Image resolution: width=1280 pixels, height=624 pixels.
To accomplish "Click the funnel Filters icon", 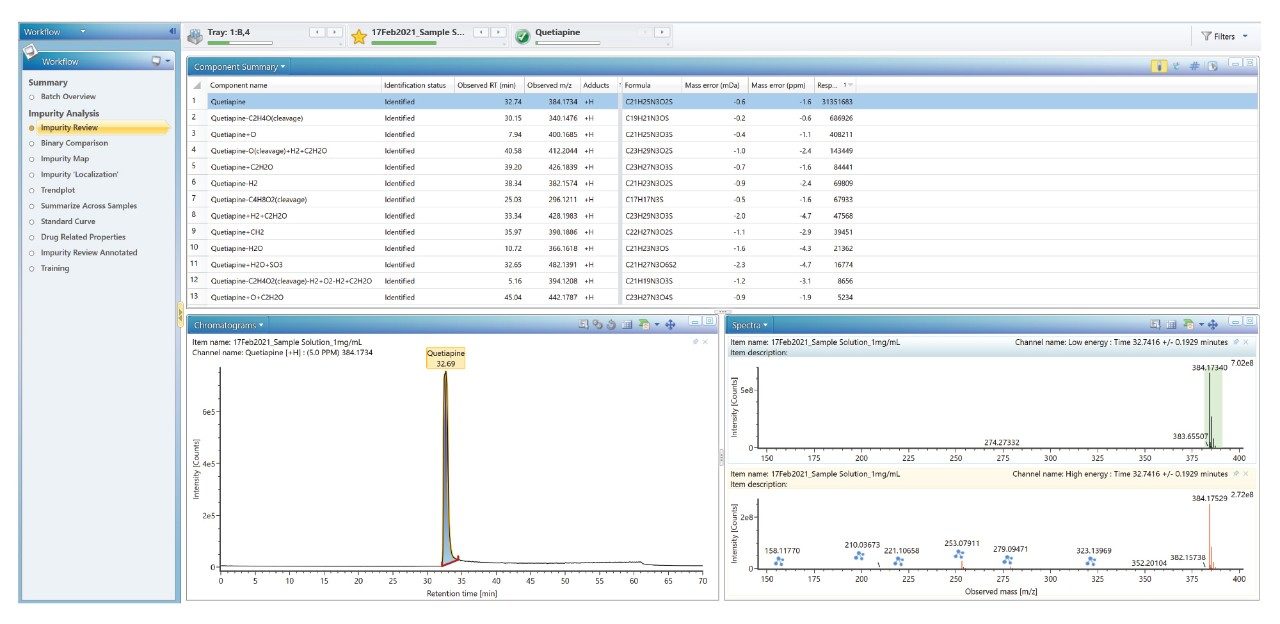I will tap(1206, 36).
